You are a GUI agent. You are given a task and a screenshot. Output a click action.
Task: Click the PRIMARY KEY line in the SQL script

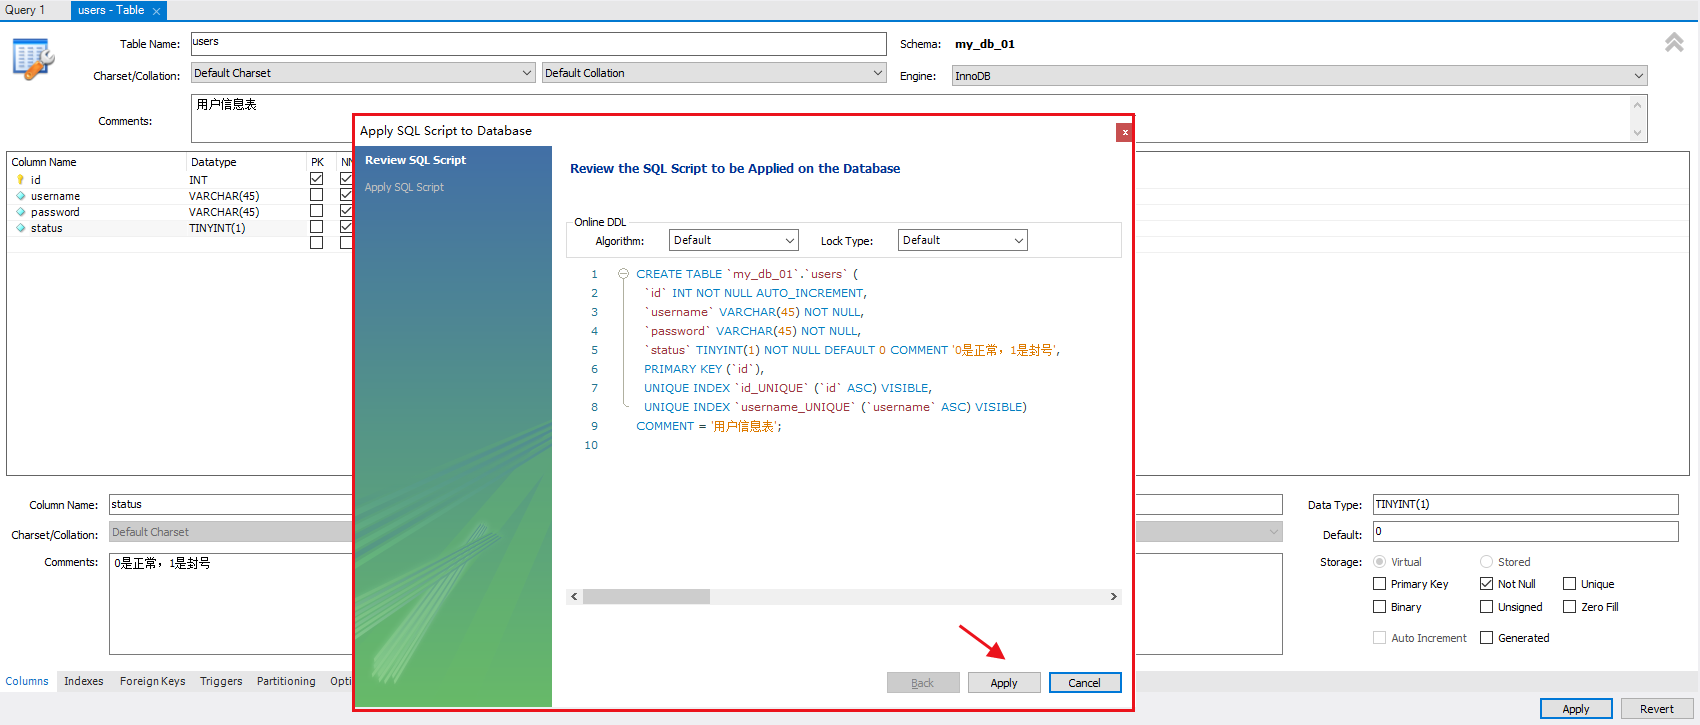coord(704,369)
